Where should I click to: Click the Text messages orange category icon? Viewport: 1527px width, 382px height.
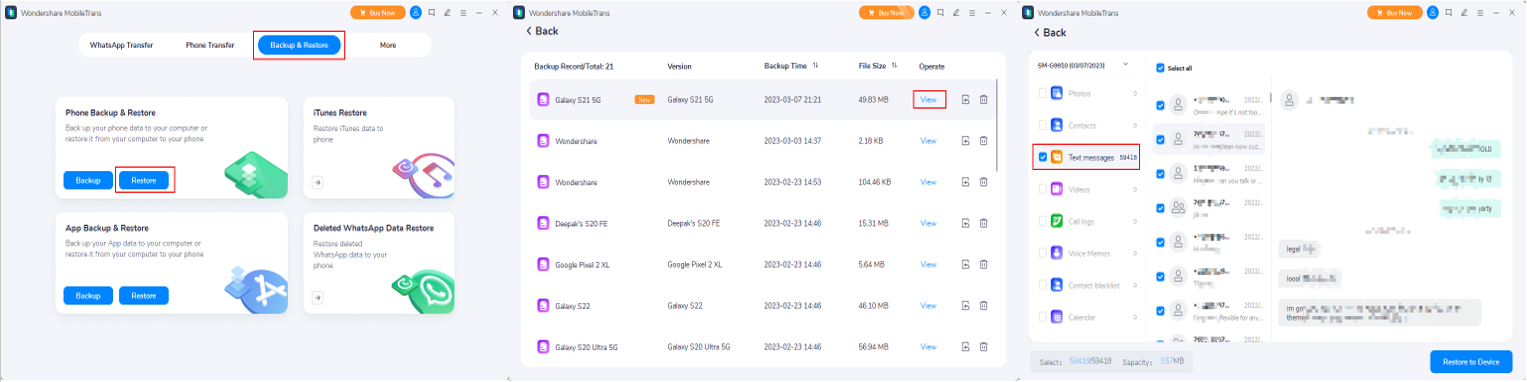point(1057,157)
